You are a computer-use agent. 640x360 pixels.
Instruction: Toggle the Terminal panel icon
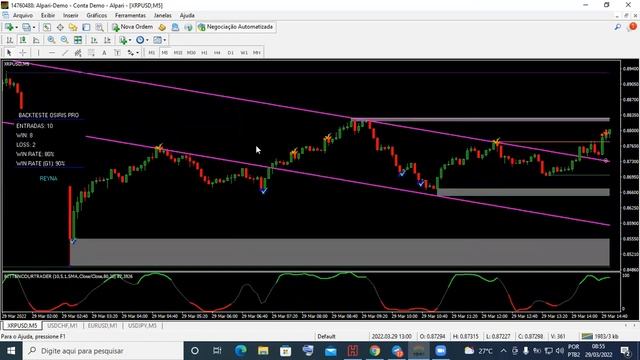[86, 27]
